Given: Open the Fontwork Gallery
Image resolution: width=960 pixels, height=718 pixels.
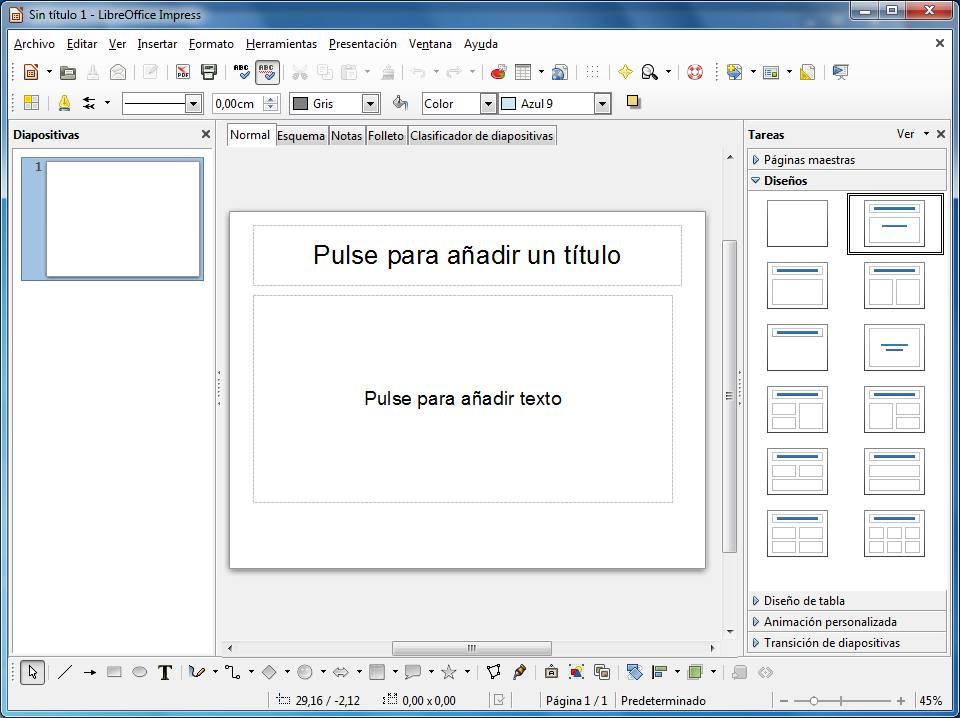Looking at the screenshot, I should (551, 672).
